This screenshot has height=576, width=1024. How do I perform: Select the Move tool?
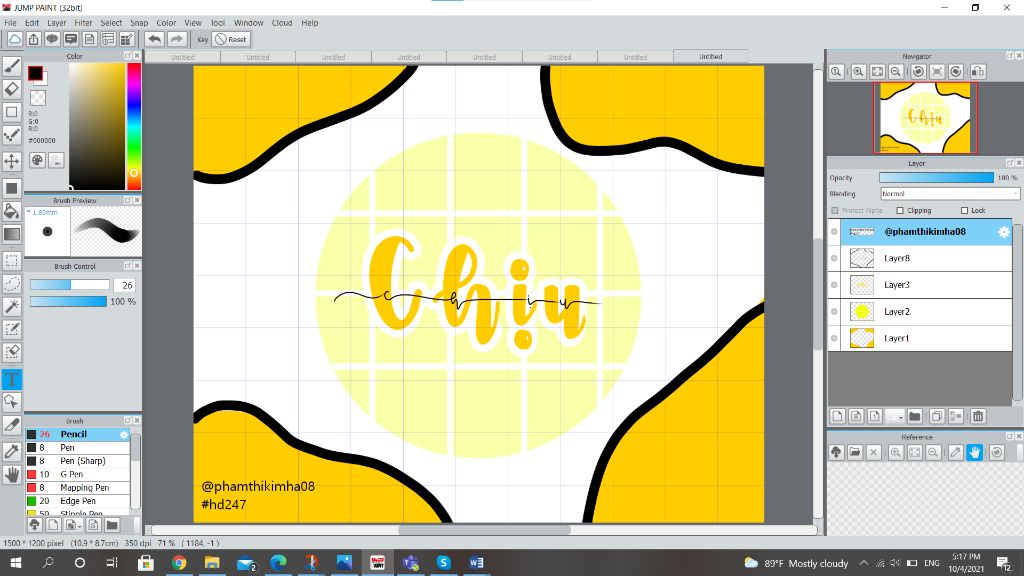(x=12, y=161)
